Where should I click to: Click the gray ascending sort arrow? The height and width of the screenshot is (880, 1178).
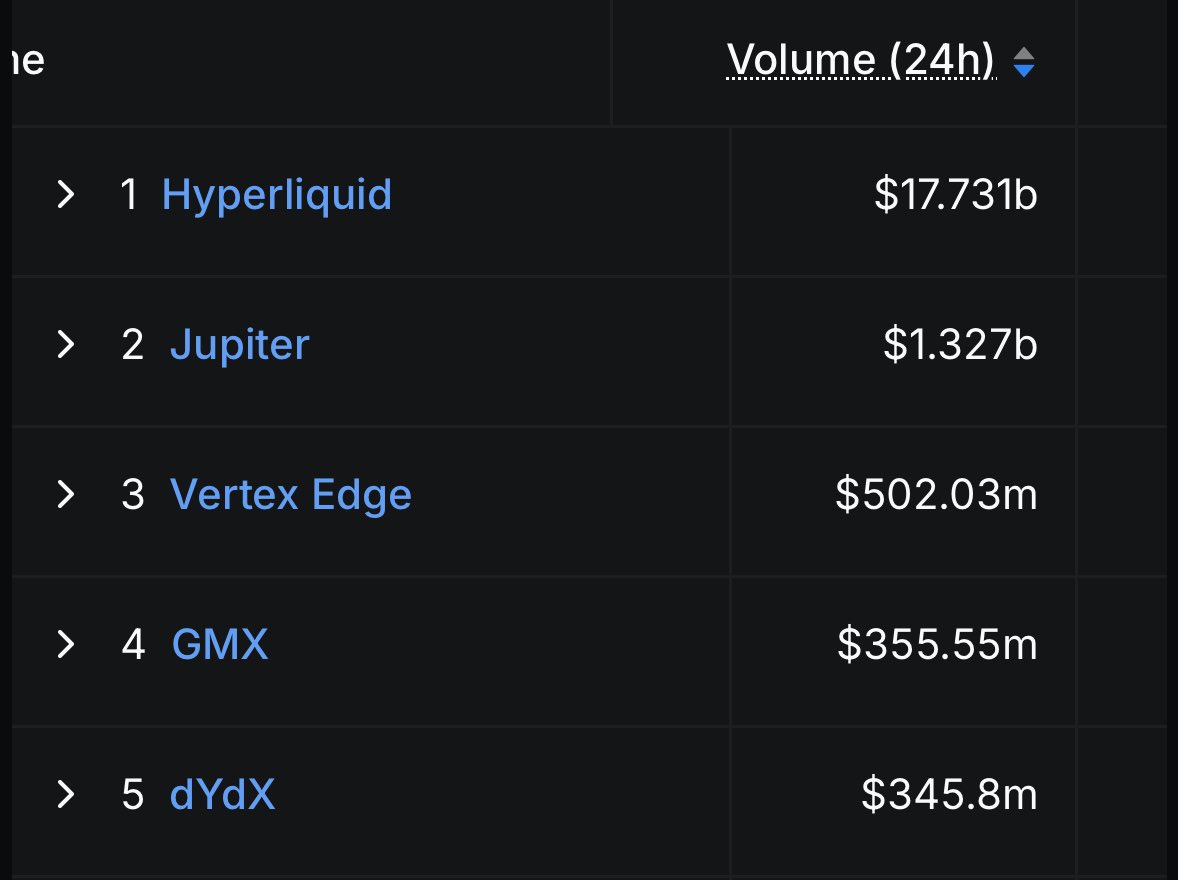1024,53
